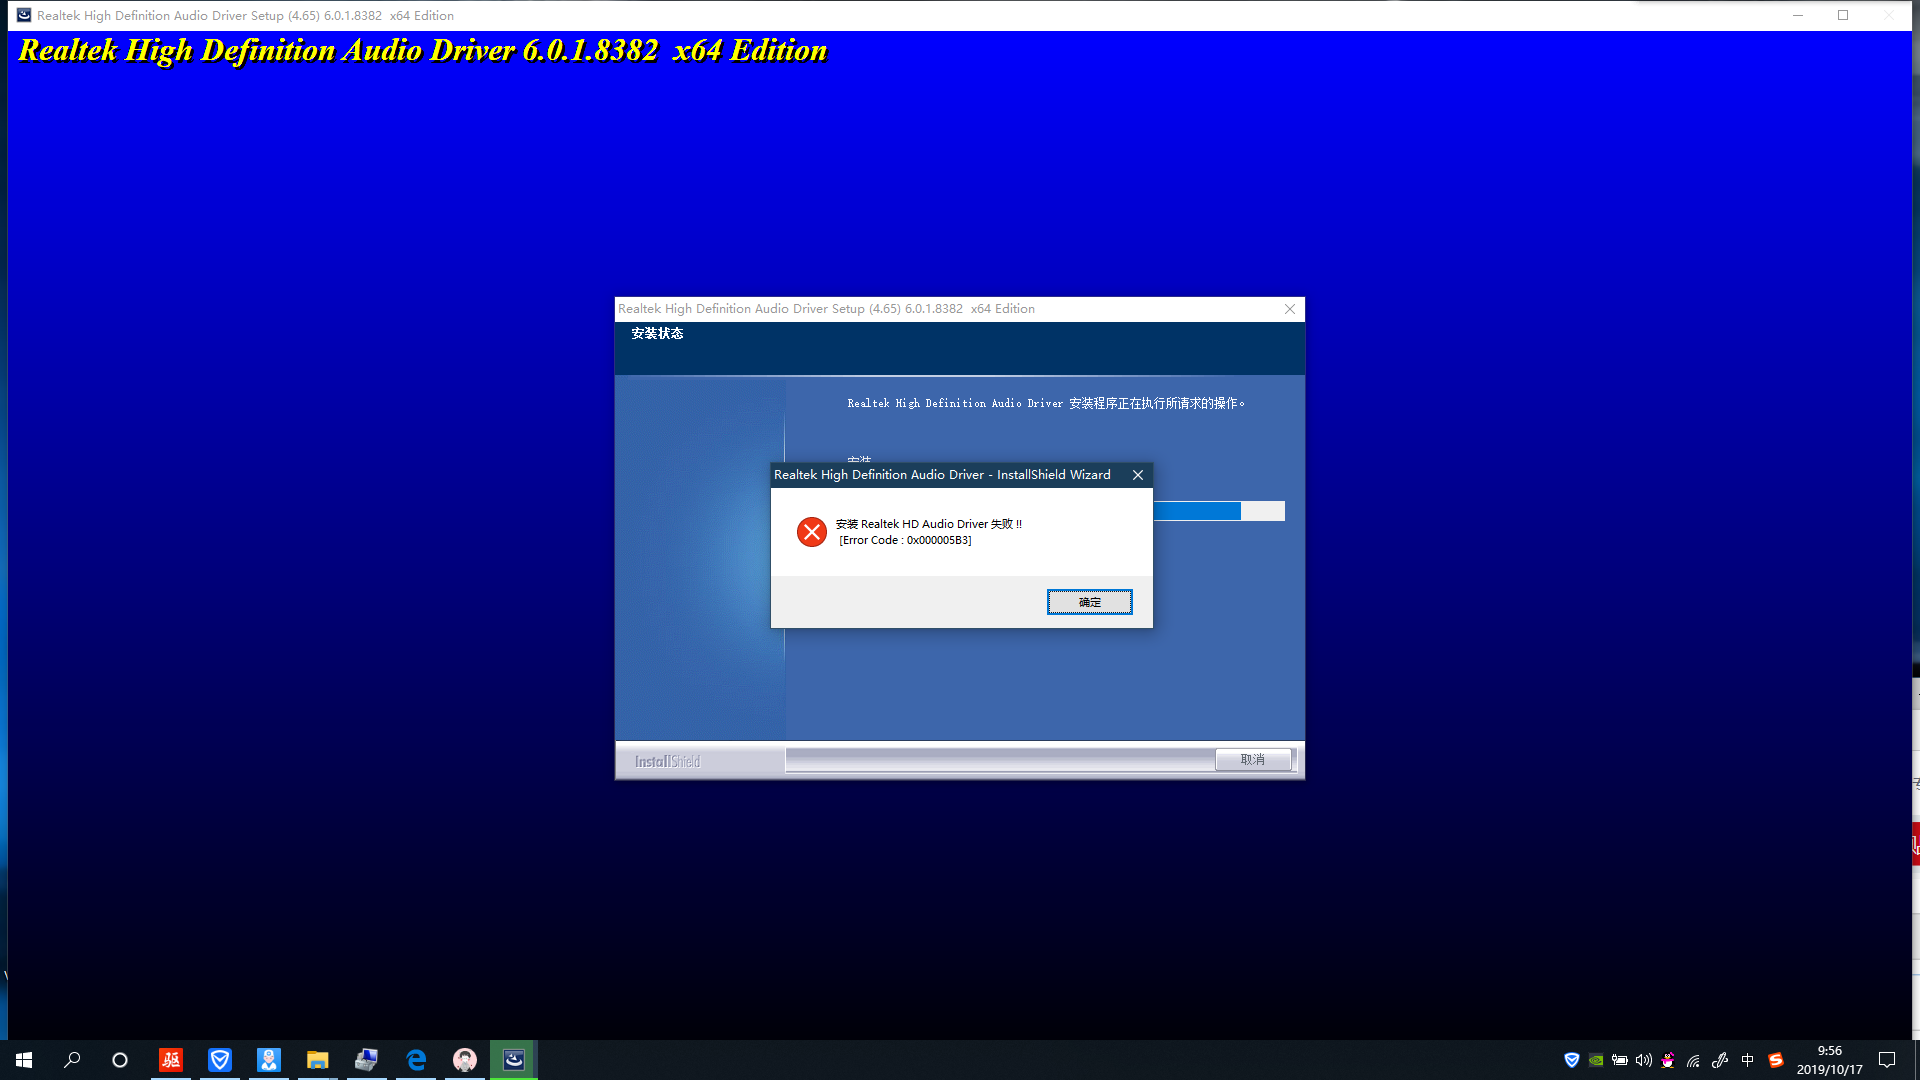Close the InstallShield Wizard error dialog
This screenshot has height=1080, width=1920.
pos(1137,475)
